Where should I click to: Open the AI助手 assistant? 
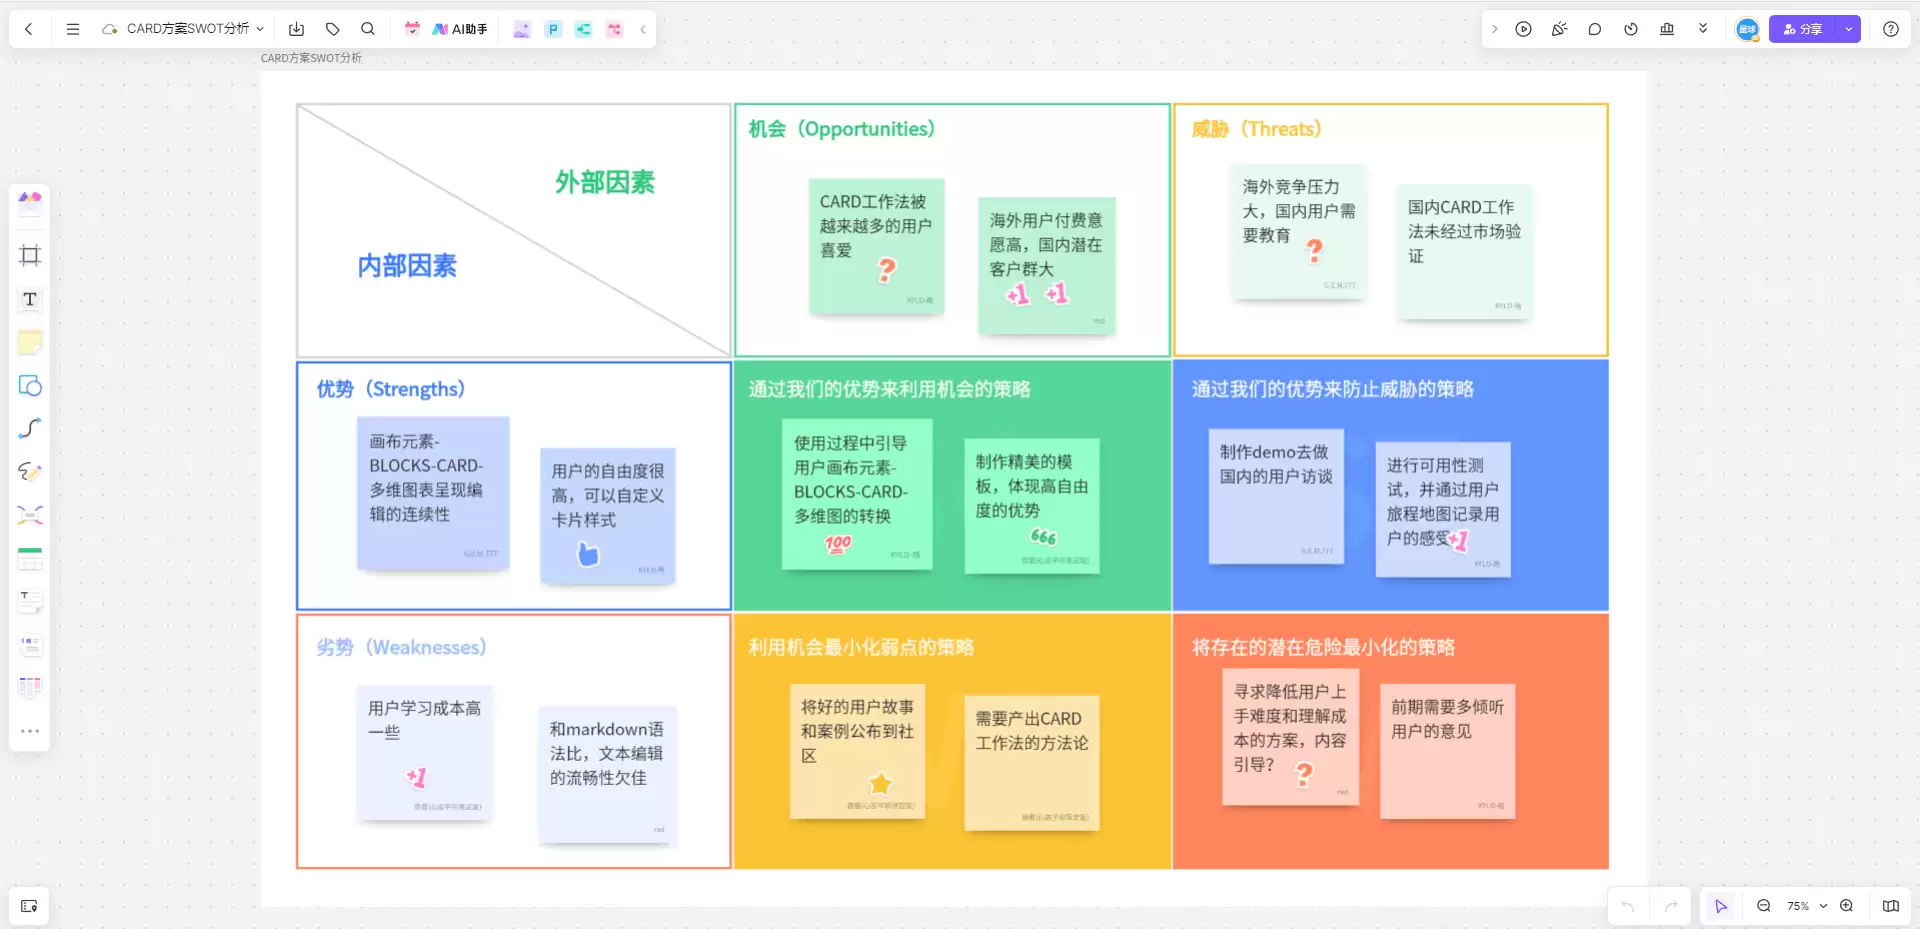click(460, 29)
